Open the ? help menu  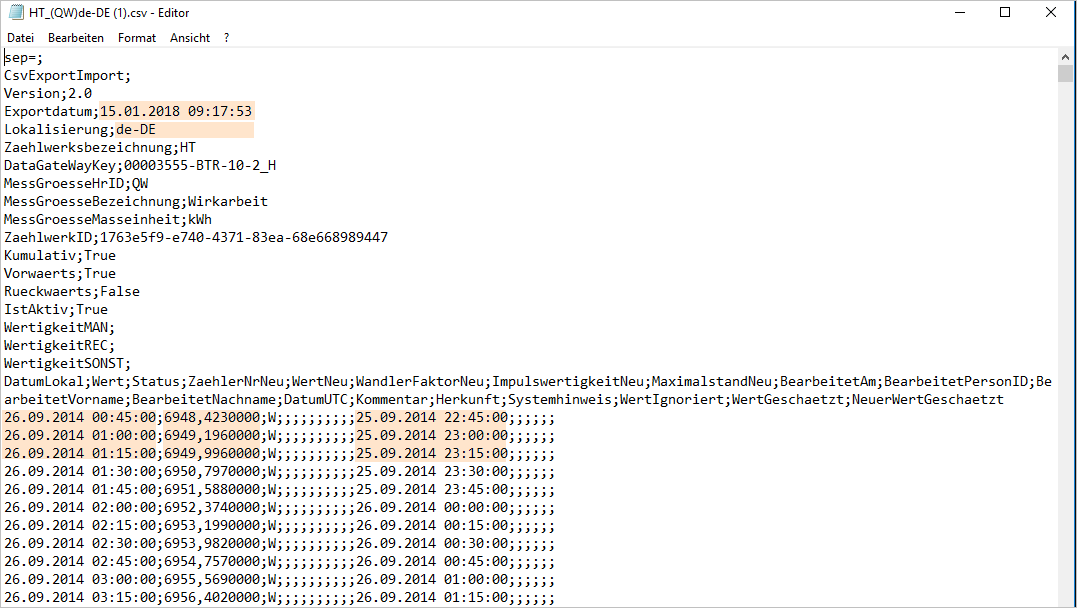pos(227,38)
